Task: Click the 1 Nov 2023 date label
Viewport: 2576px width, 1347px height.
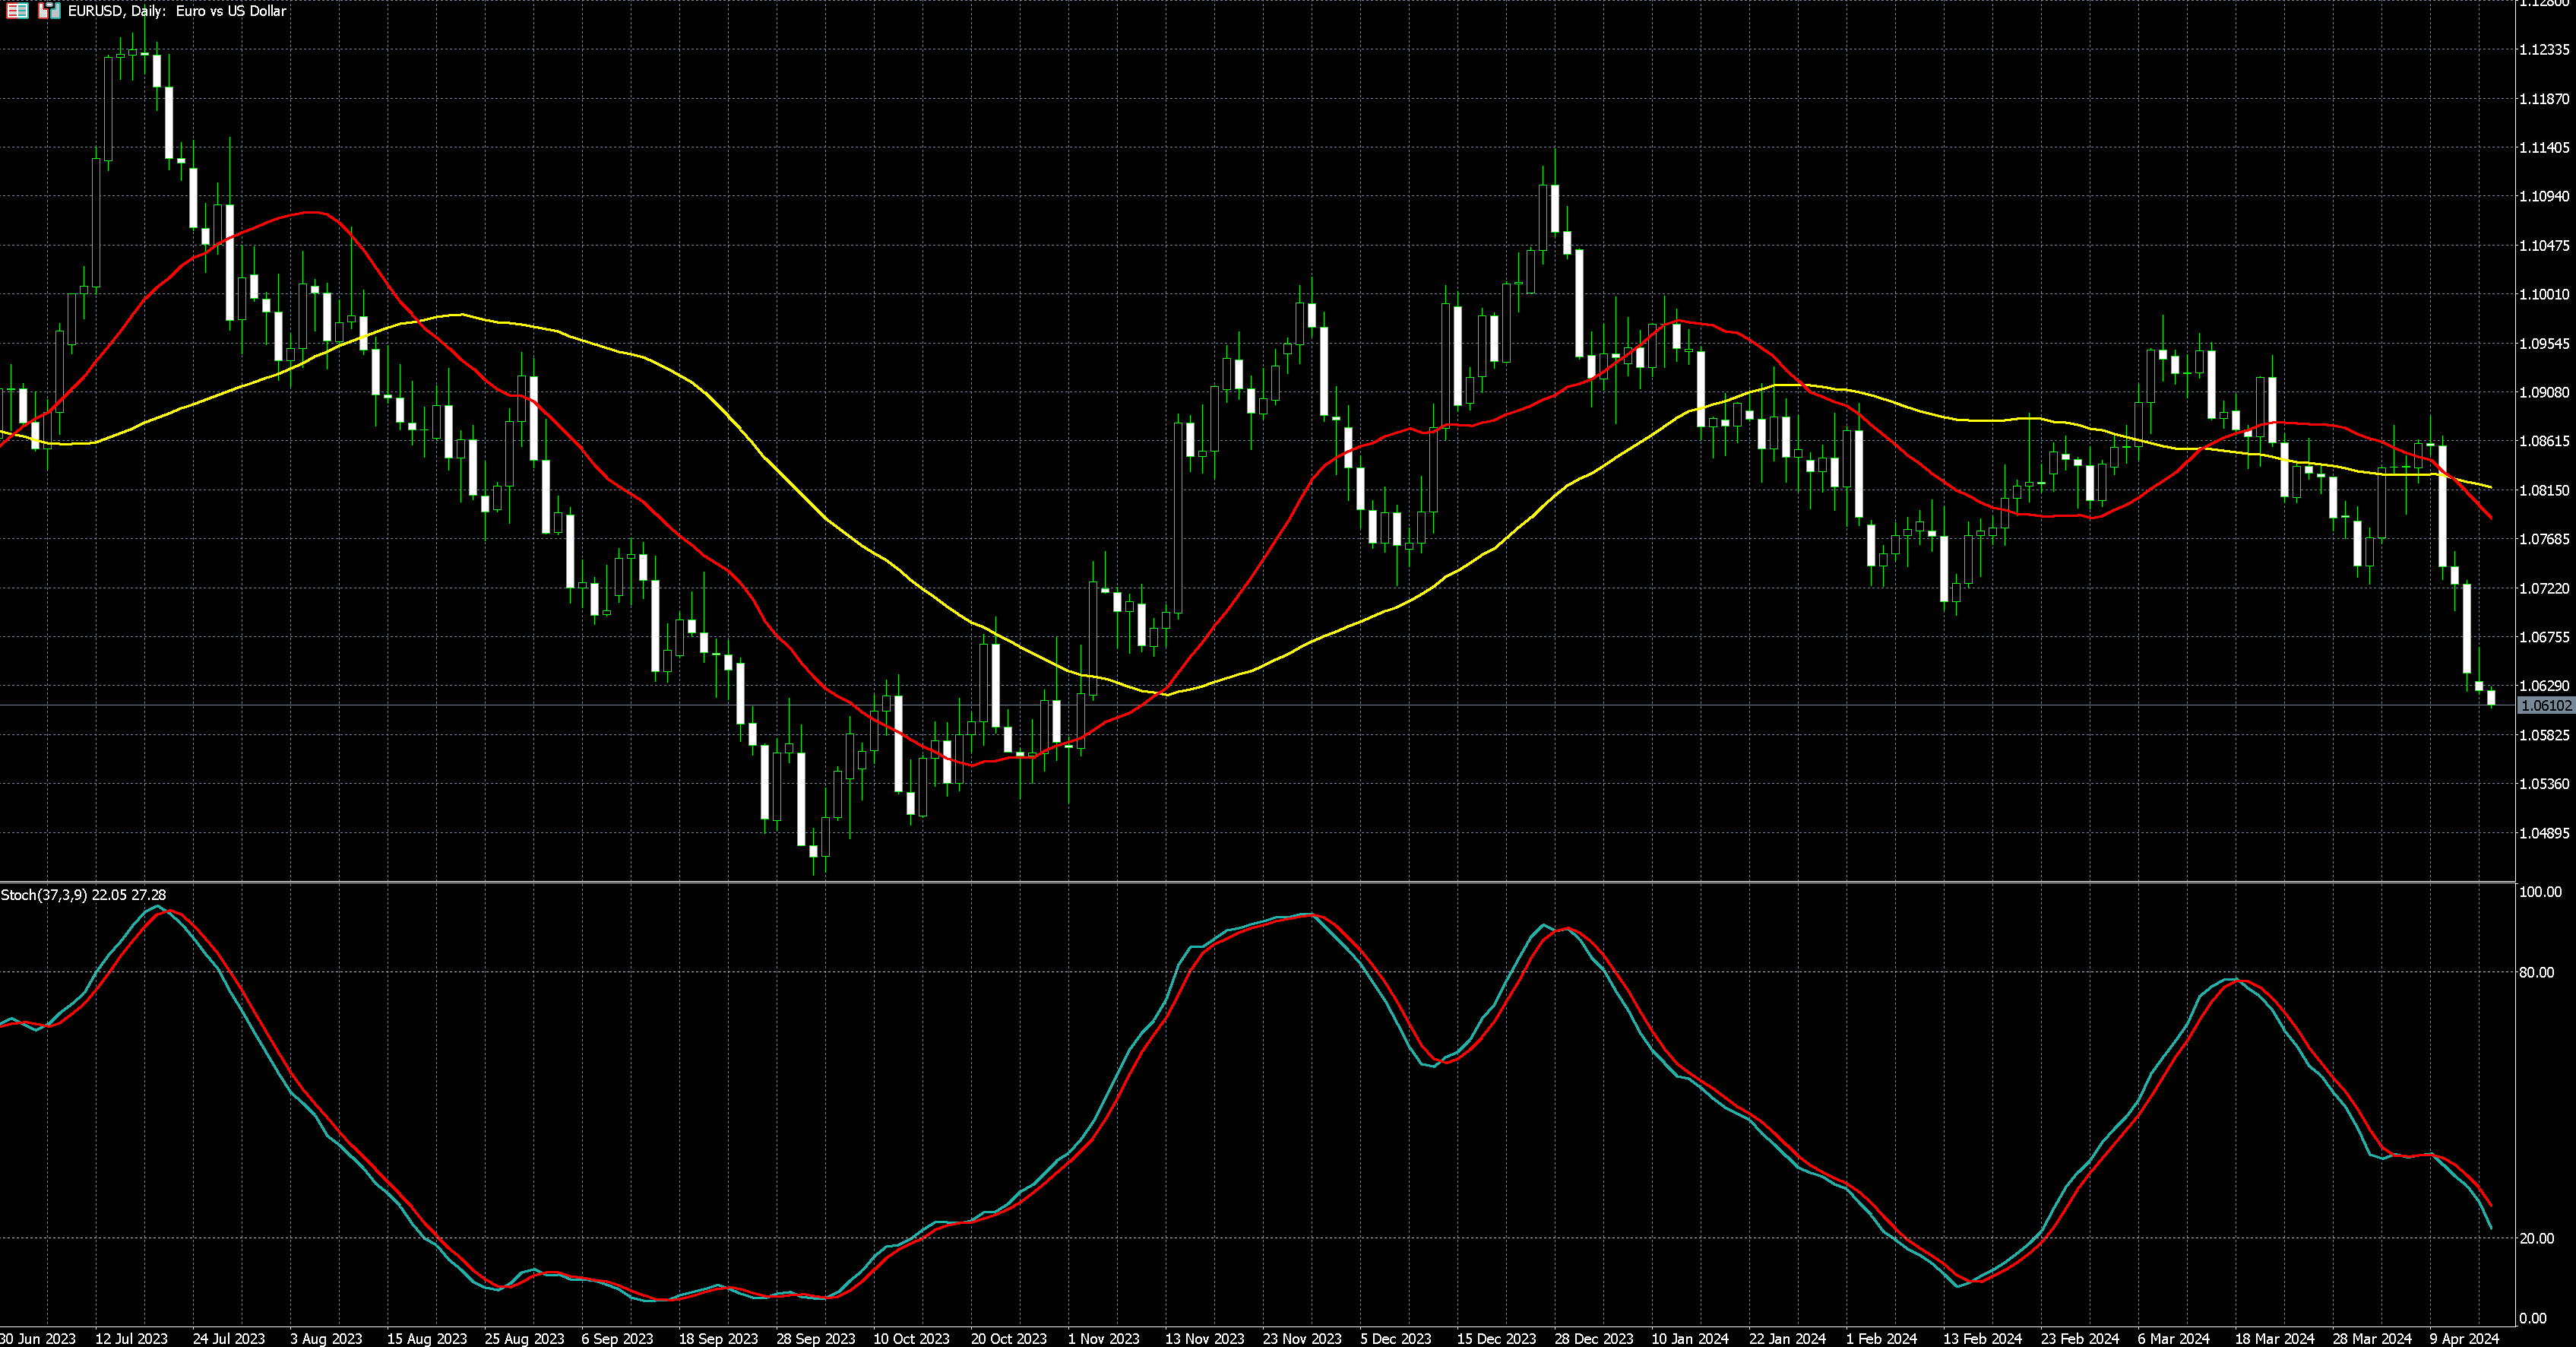Action: pos(1103,1338)
